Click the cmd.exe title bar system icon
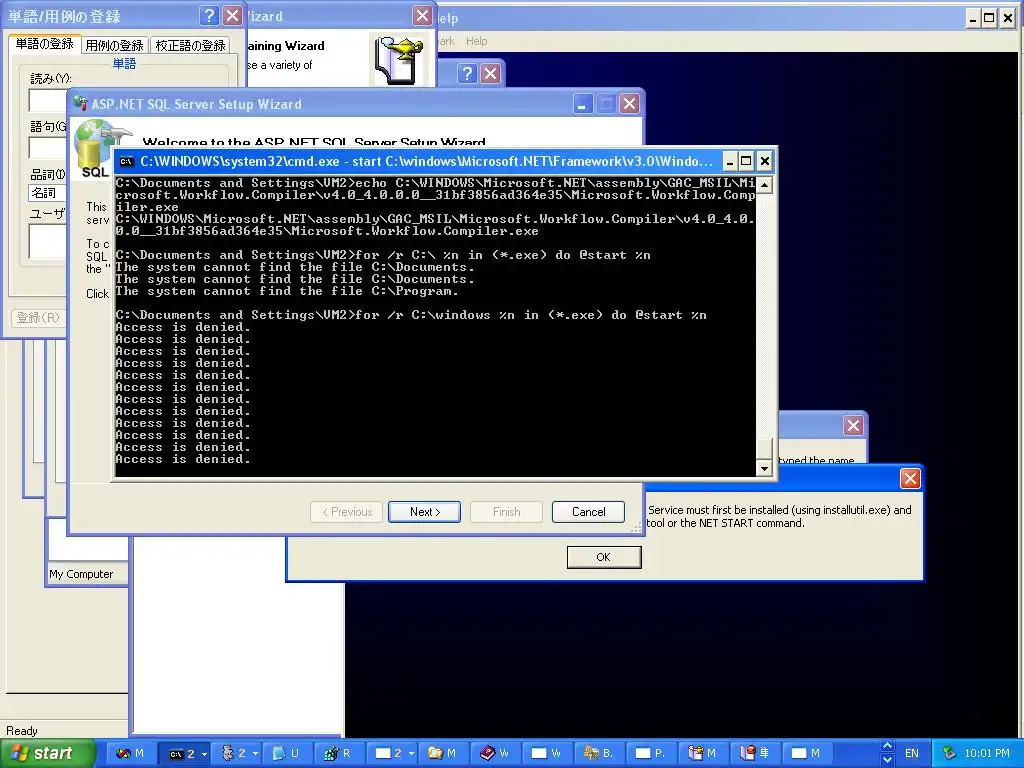1024x768 pixels. [127, 161]
